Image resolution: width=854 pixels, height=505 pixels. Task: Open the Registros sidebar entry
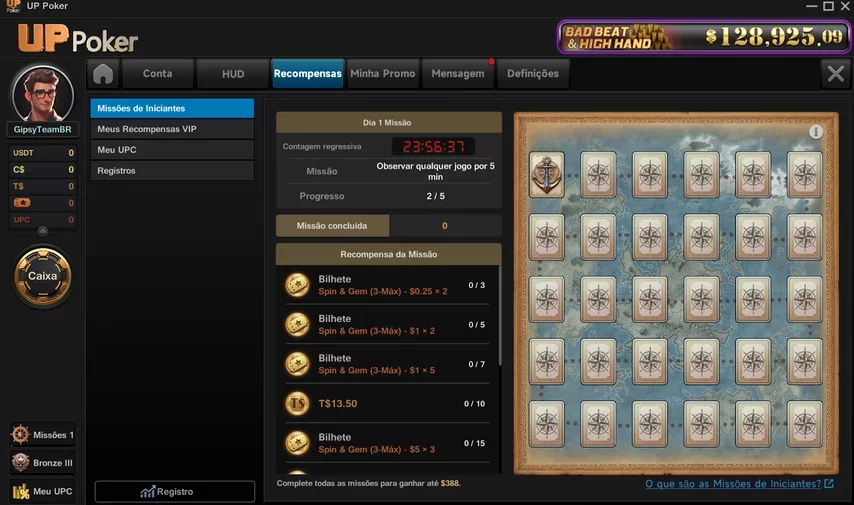[x=172, y=171]
